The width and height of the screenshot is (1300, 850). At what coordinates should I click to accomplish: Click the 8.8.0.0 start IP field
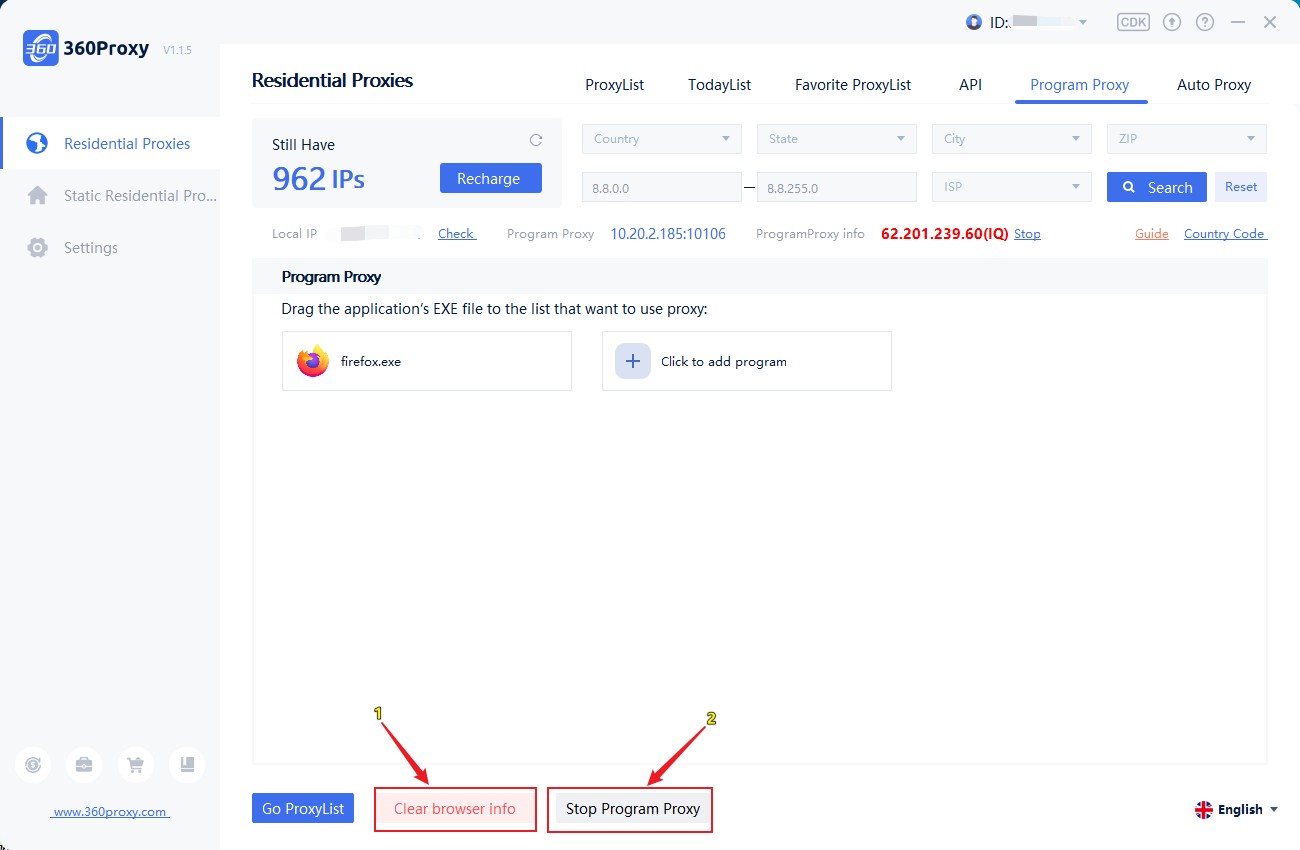pyautogui.click(x=662, y=187)
